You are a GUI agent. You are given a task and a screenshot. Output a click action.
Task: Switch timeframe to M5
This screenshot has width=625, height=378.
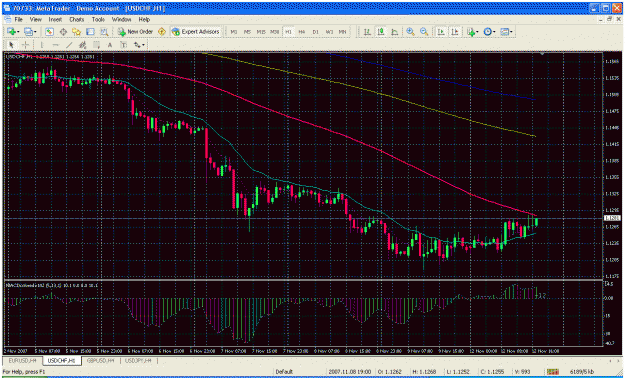click(247, 32)
